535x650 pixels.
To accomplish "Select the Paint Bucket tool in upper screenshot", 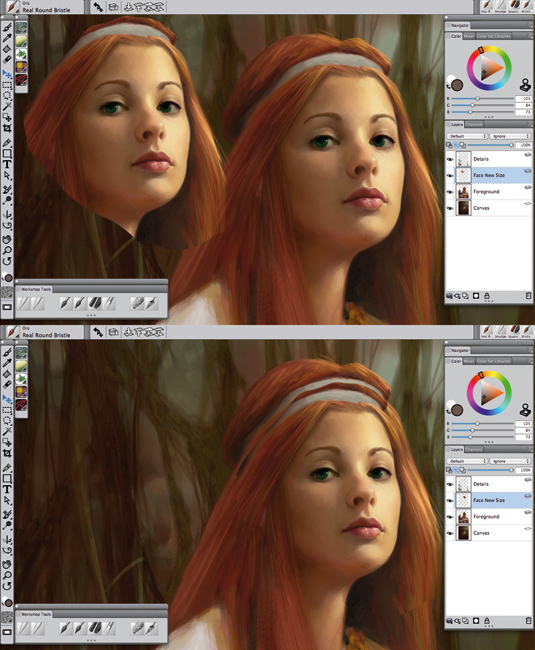I will 7,49.
